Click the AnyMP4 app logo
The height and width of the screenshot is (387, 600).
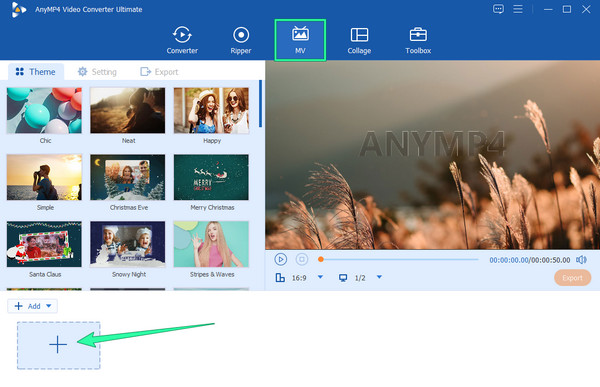point(18,10)
